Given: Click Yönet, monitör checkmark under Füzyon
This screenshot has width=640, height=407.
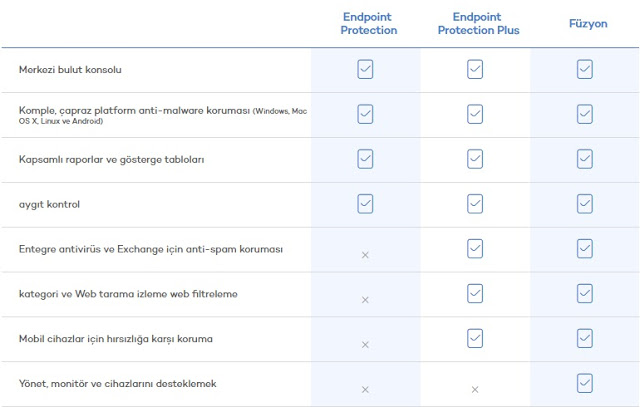Looking at the screenshot, I should tap(584, 383).
